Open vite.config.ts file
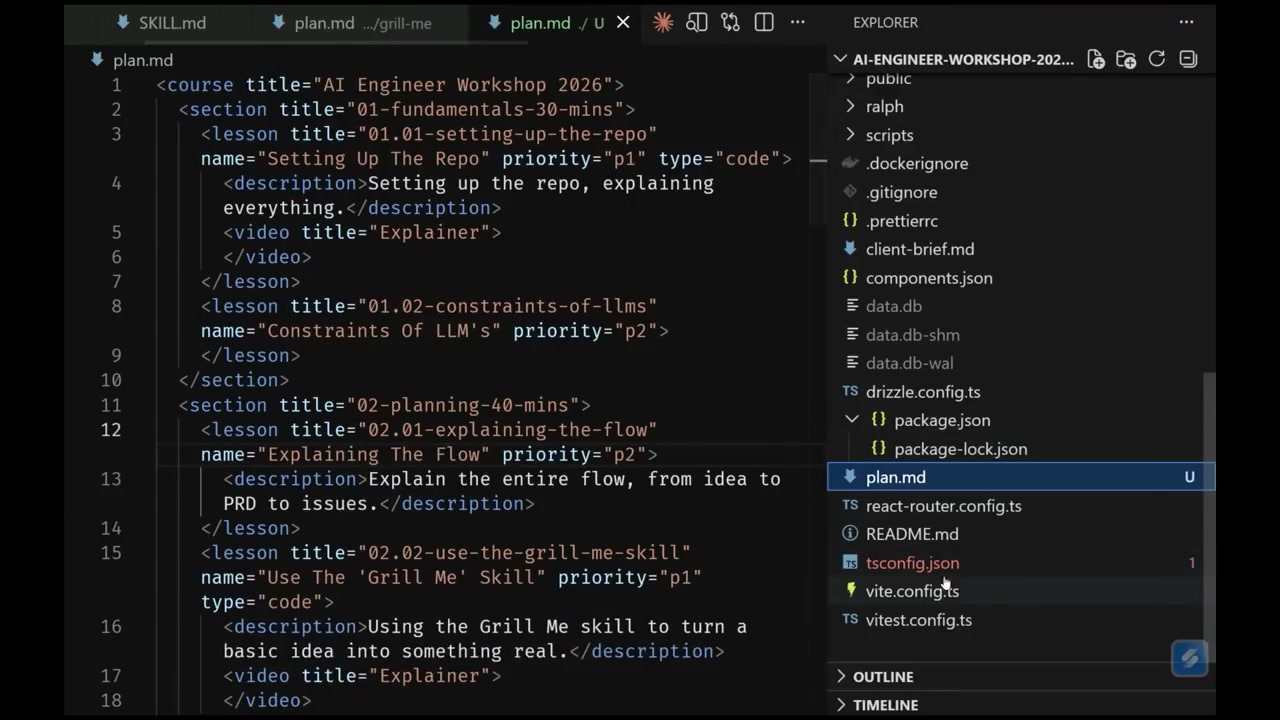This screenshot has width=1280, height=720. [x=912, y=591]
